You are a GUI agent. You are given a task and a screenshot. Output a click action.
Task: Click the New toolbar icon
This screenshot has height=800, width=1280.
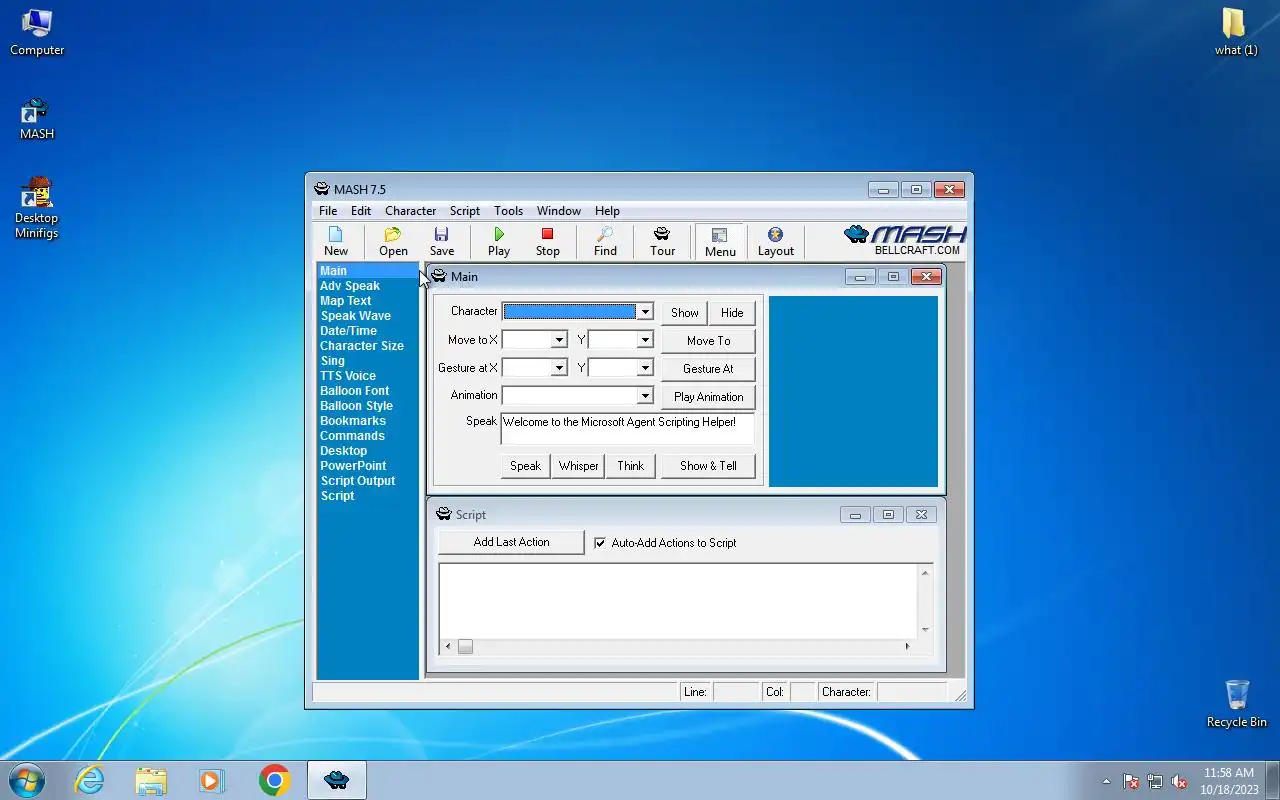[x=336, y=241]
